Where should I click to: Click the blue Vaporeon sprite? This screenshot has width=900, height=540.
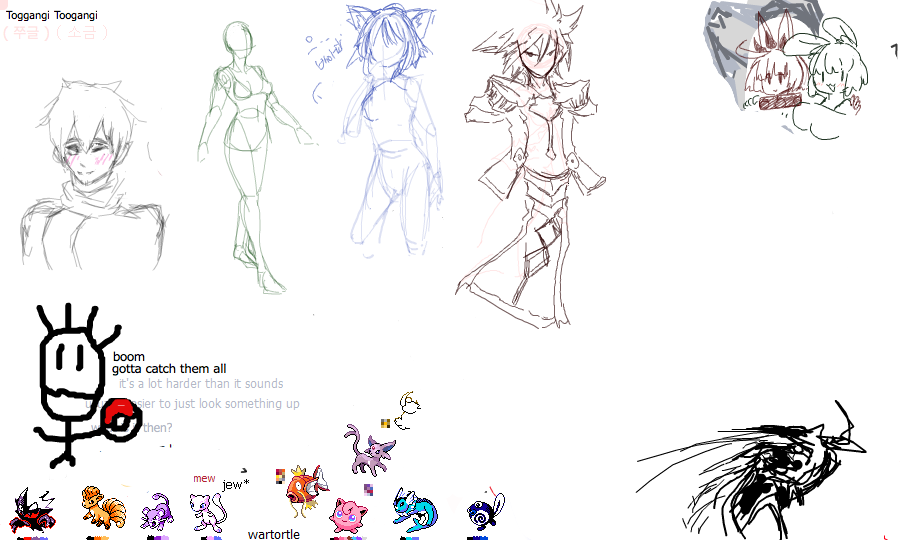(416, 509)
